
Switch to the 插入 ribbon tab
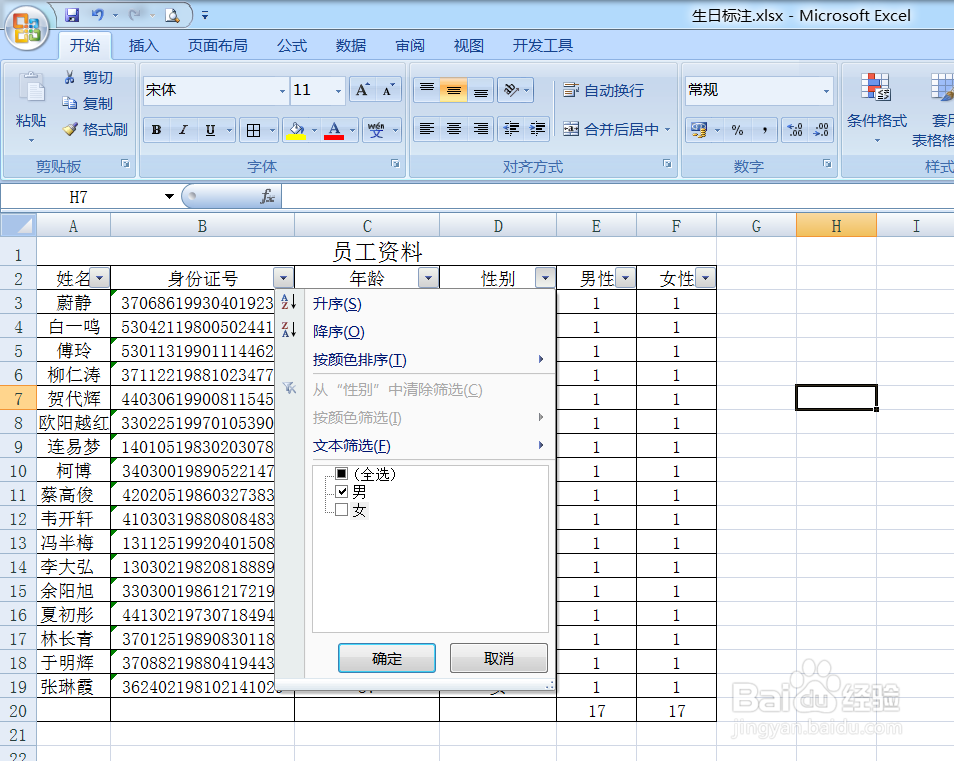pyautogui.click(x=144, y=46)
